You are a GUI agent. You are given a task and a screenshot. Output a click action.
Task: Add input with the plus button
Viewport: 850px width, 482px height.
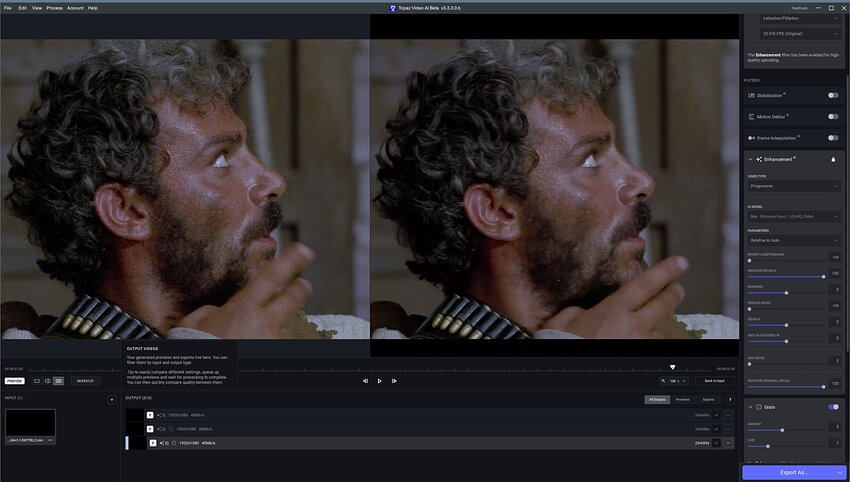pos(112,400)
